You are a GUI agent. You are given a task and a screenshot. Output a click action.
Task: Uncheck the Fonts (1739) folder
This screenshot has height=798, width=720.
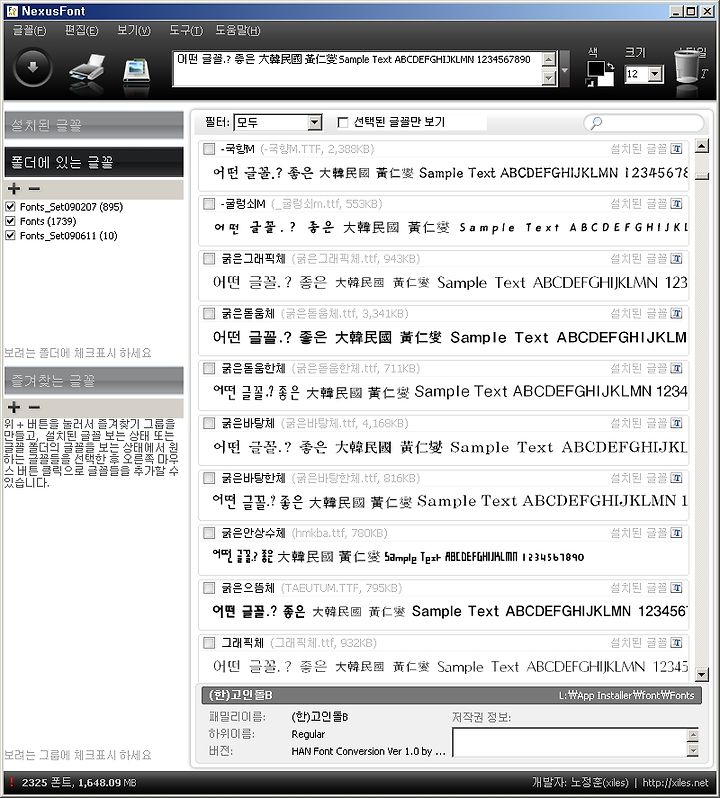(x=10, y=221)
